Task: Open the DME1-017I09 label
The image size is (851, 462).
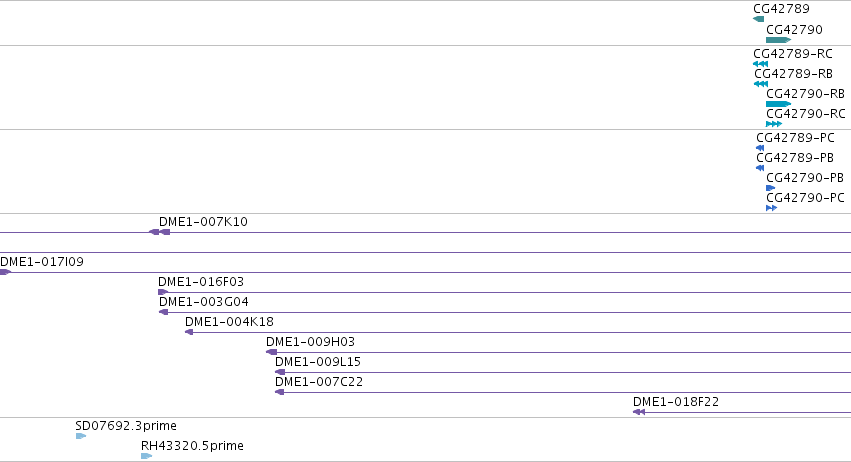Action: (x=42, y=262)
